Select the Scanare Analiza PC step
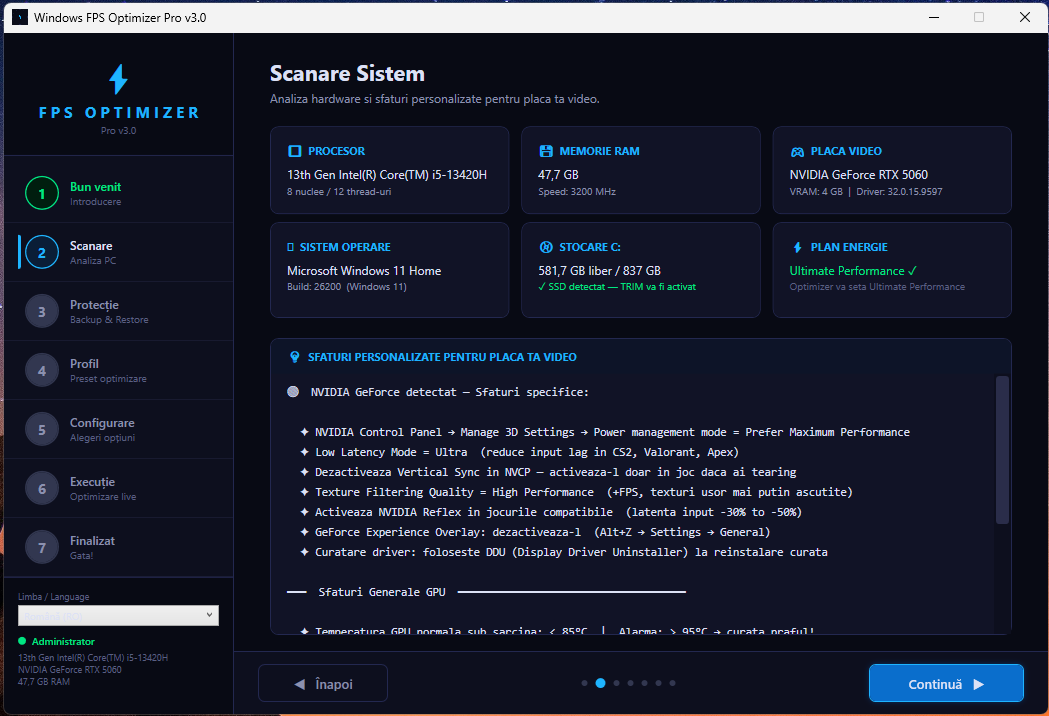The image size is (1049, 716). [x=118, y=252]
